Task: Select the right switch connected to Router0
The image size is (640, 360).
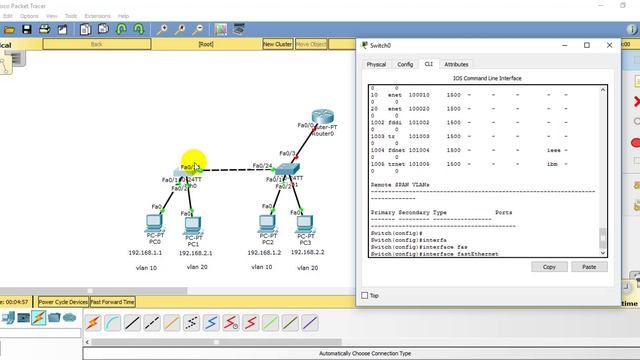Action: click(288, 169)
